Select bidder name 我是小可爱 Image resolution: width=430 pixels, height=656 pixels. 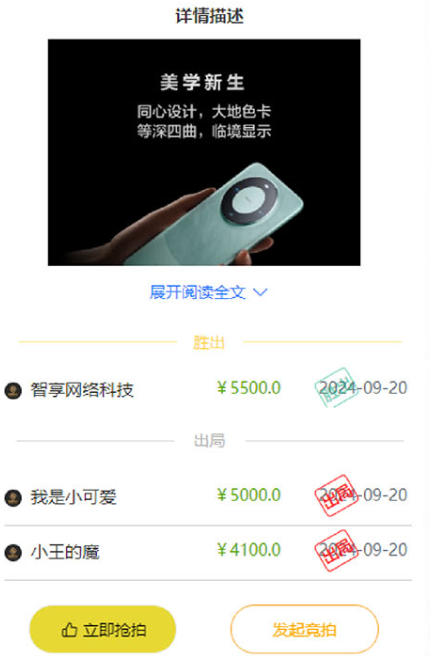pyautogui.click(x=73, y=497)
